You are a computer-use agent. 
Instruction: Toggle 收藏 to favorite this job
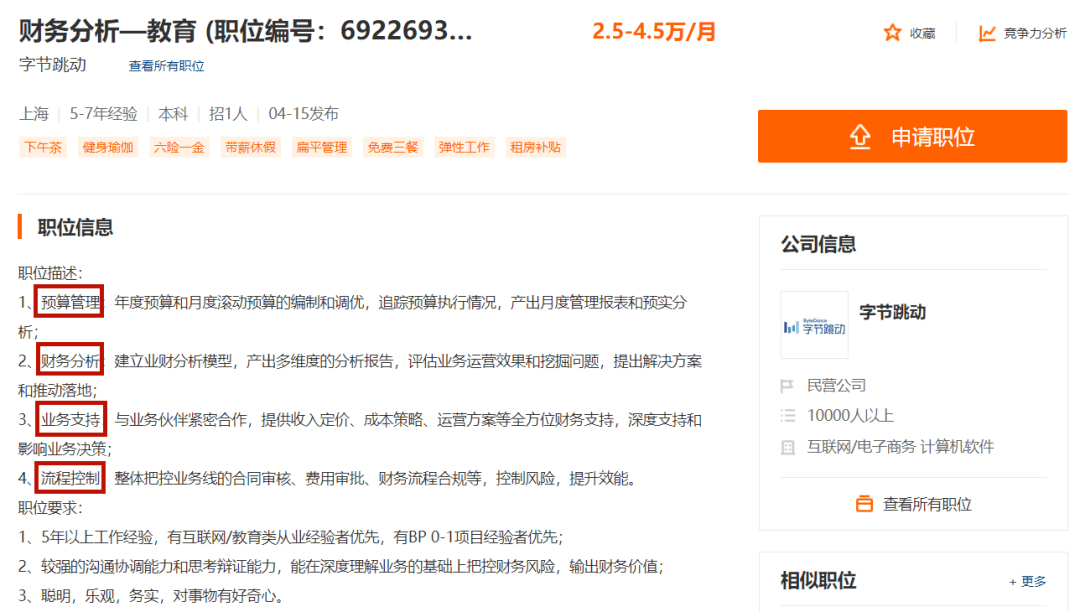point(921,32)
